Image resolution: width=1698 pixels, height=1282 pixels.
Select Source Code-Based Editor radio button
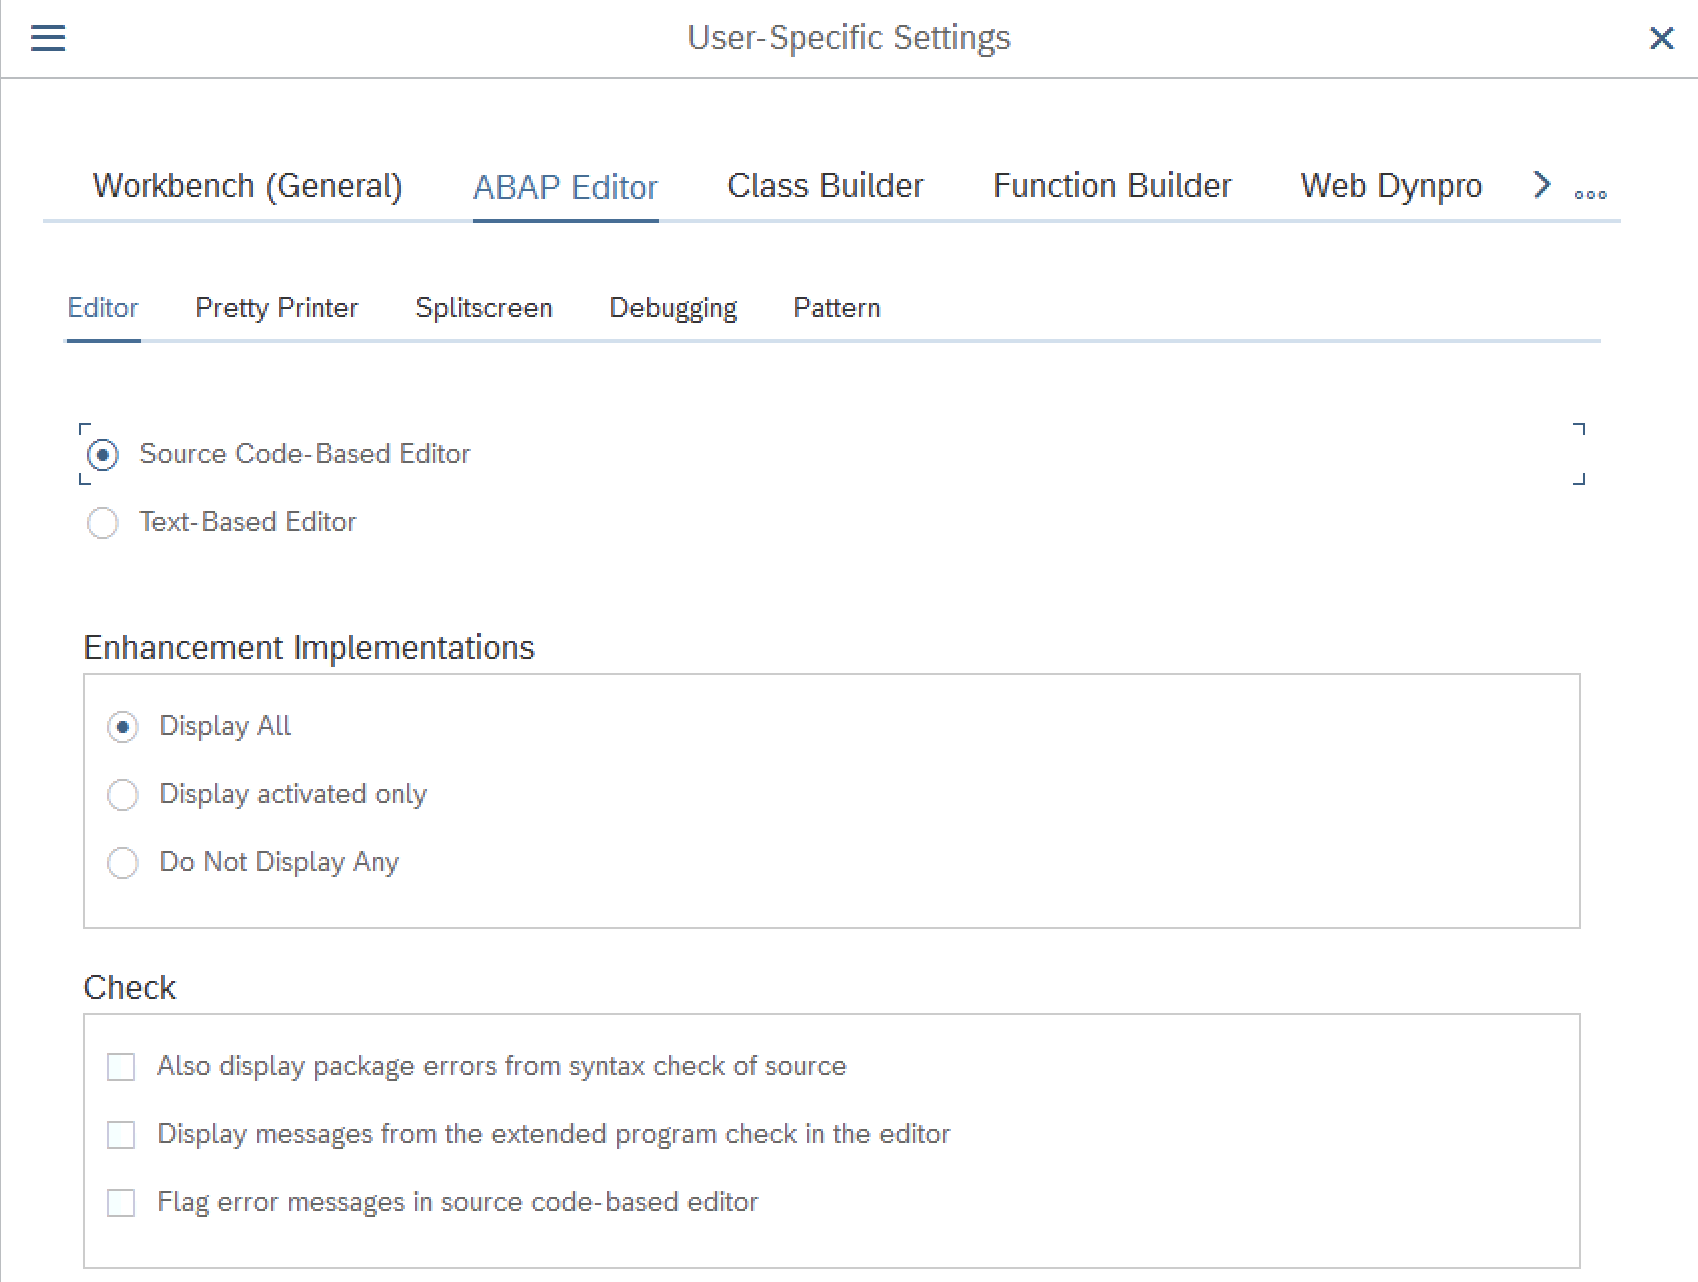pos(103,455)
